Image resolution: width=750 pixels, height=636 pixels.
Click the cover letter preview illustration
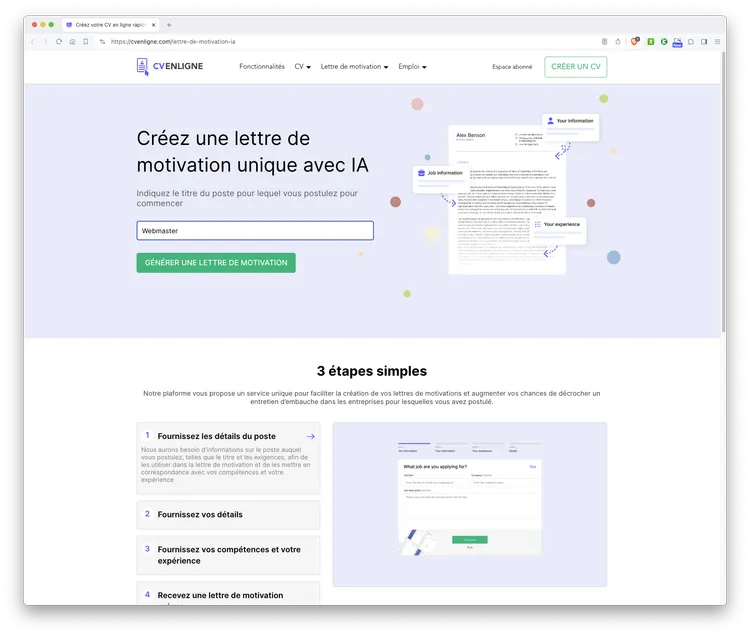click(507, 199)
